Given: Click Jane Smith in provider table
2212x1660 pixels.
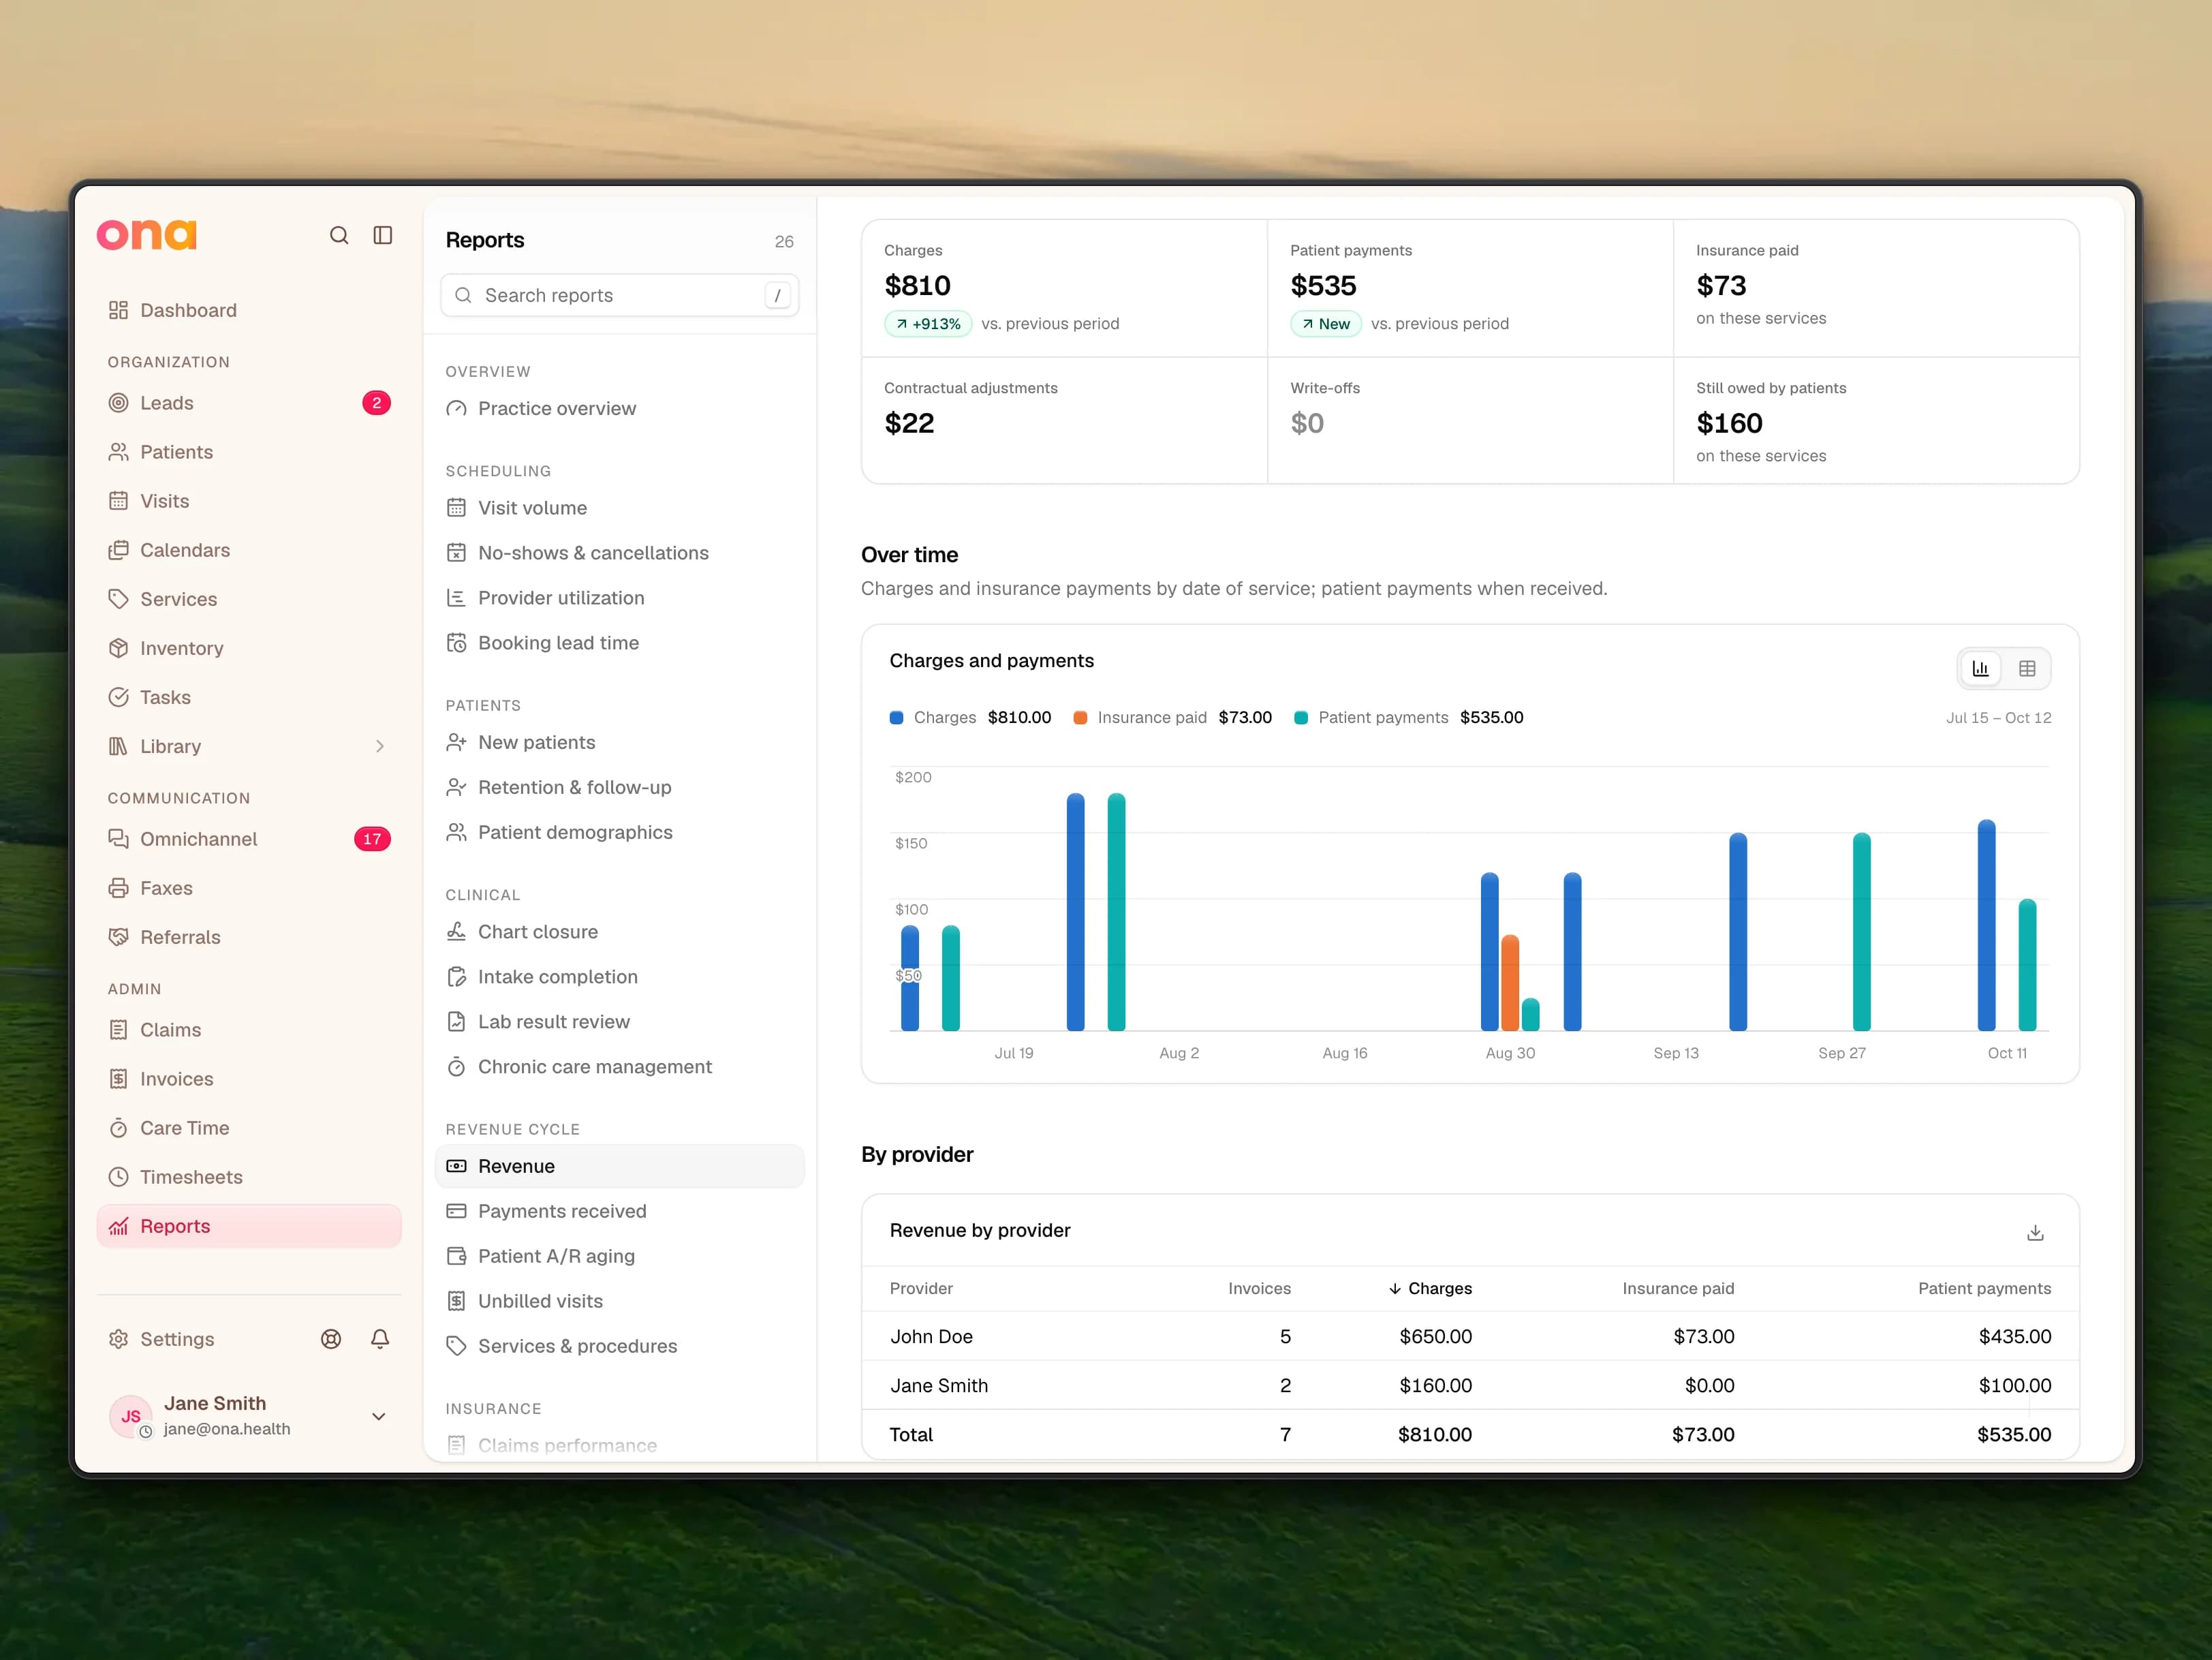Looking at the screenshot, I should [x=939, y=1385].
